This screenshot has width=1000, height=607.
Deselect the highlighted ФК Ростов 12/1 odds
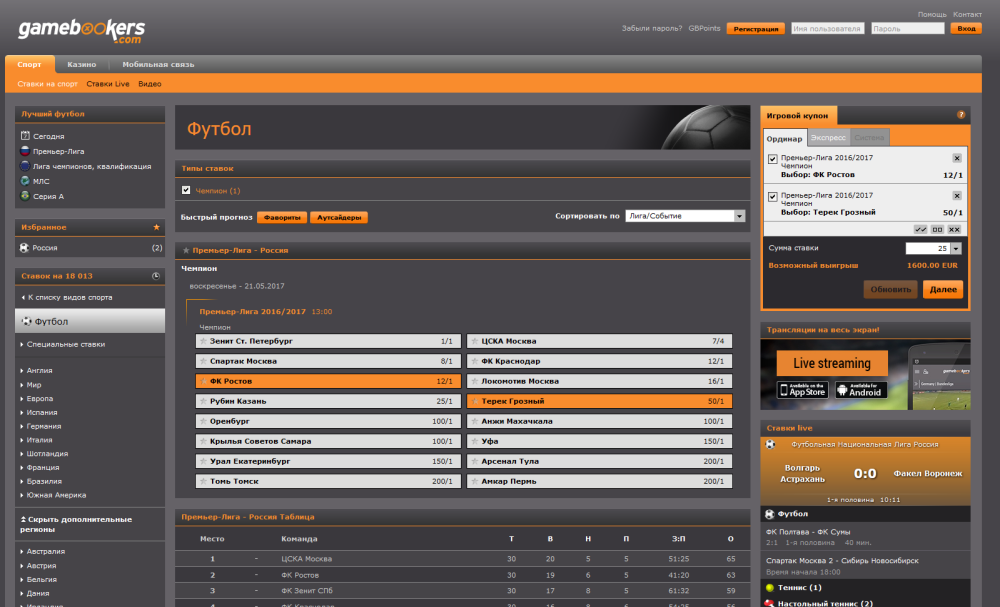pos(328,381)
